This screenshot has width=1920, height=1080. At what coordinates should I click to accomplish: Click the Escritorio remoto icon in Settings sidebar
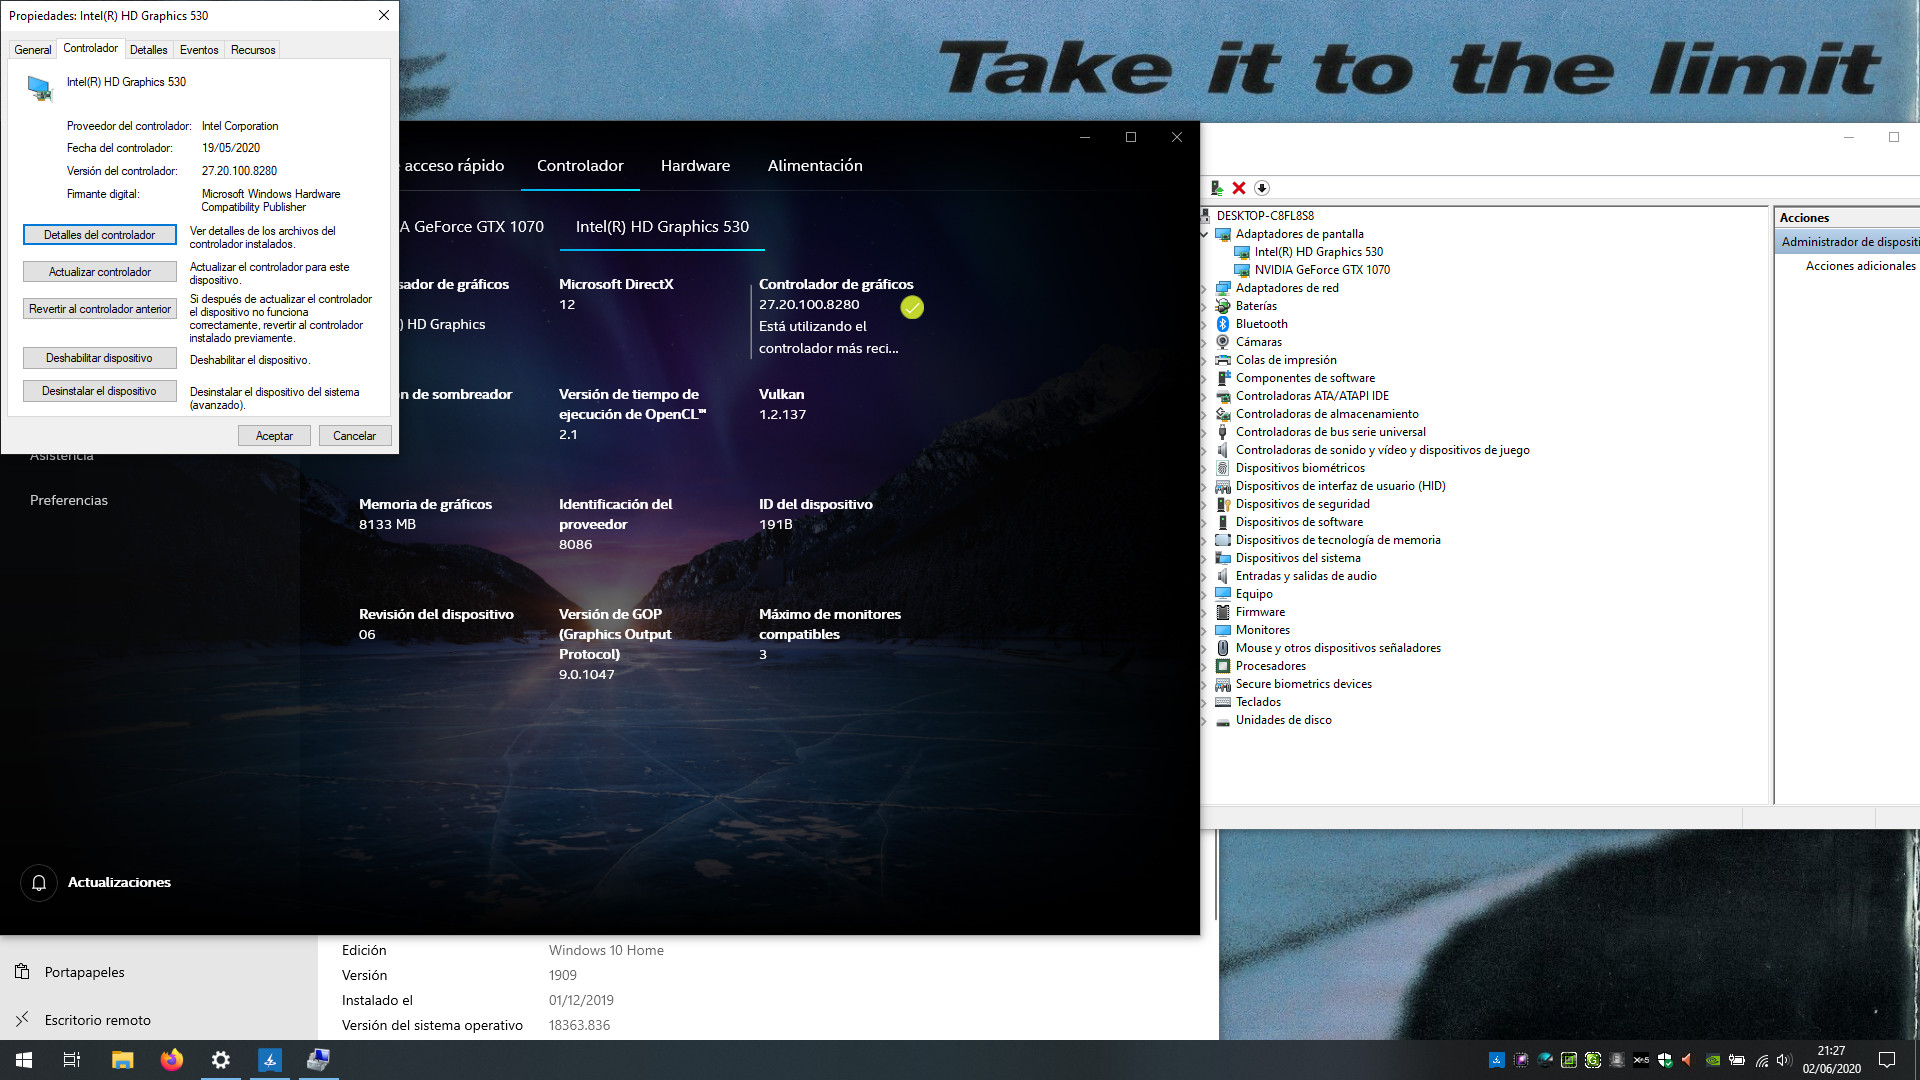click(x=22, y=1019)
